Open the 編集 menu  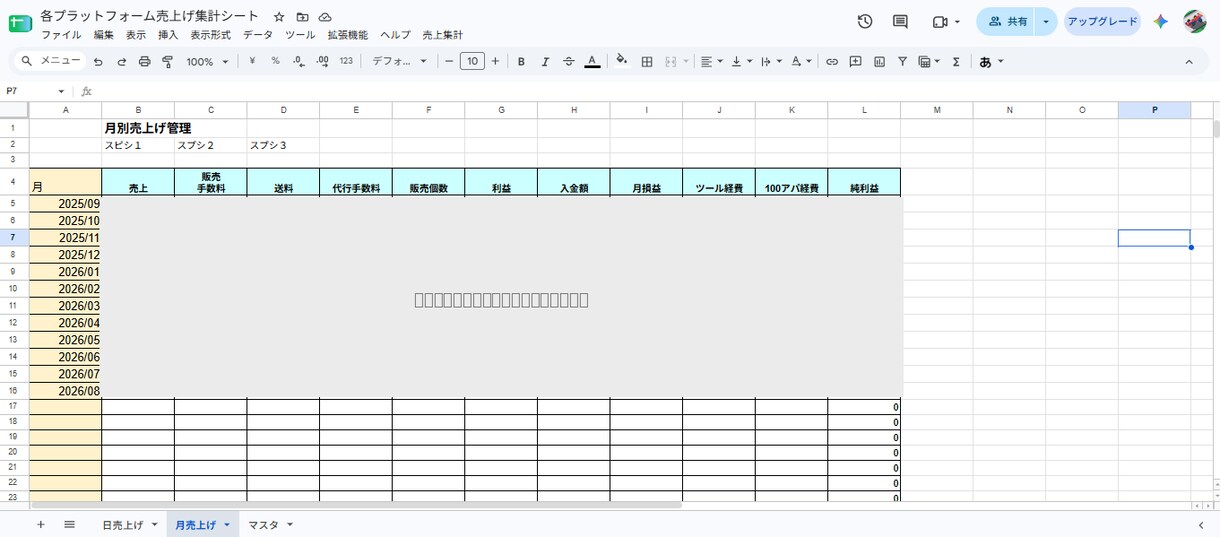tap(104, 35)
